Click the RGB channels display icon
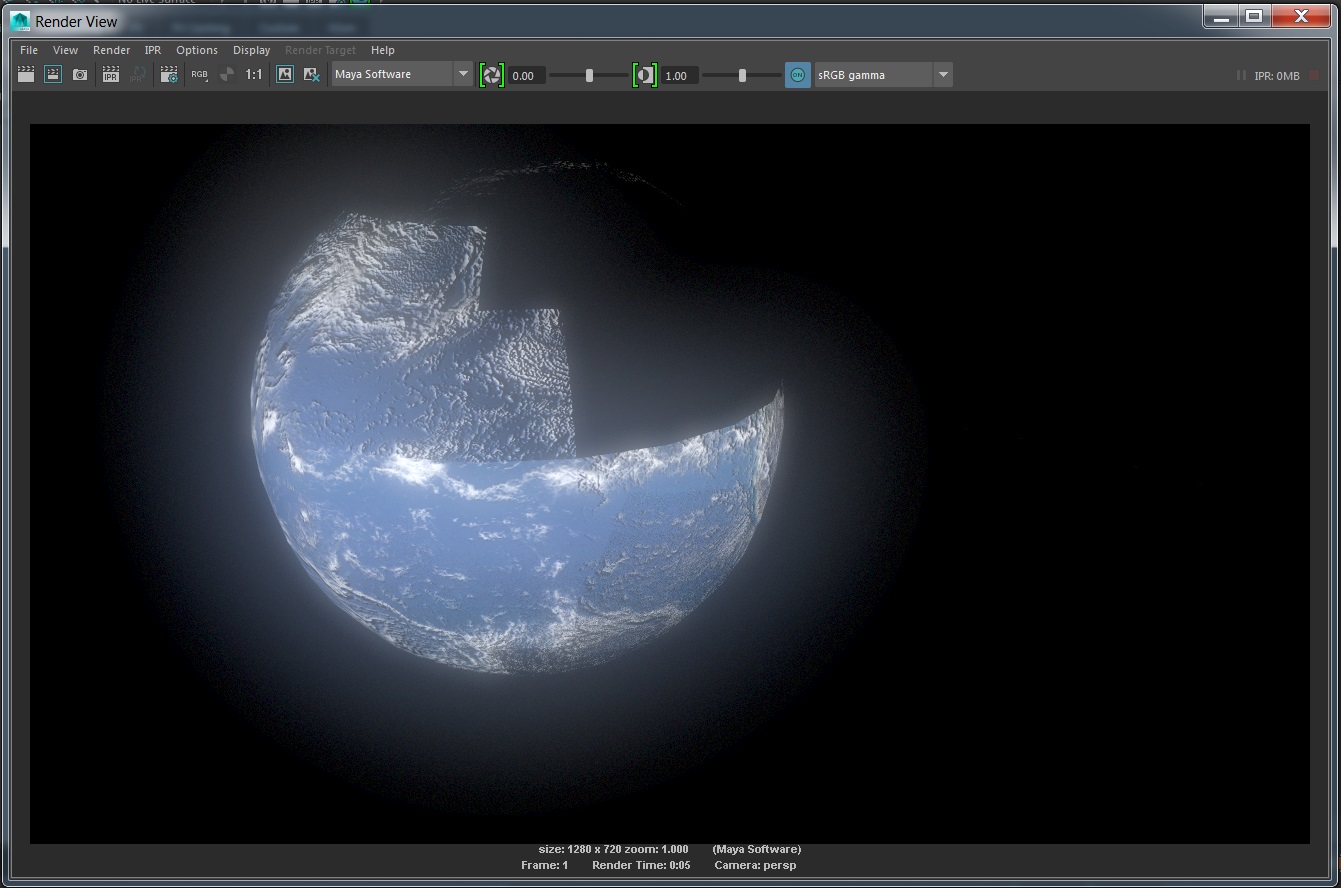 (x=200, y=74)
